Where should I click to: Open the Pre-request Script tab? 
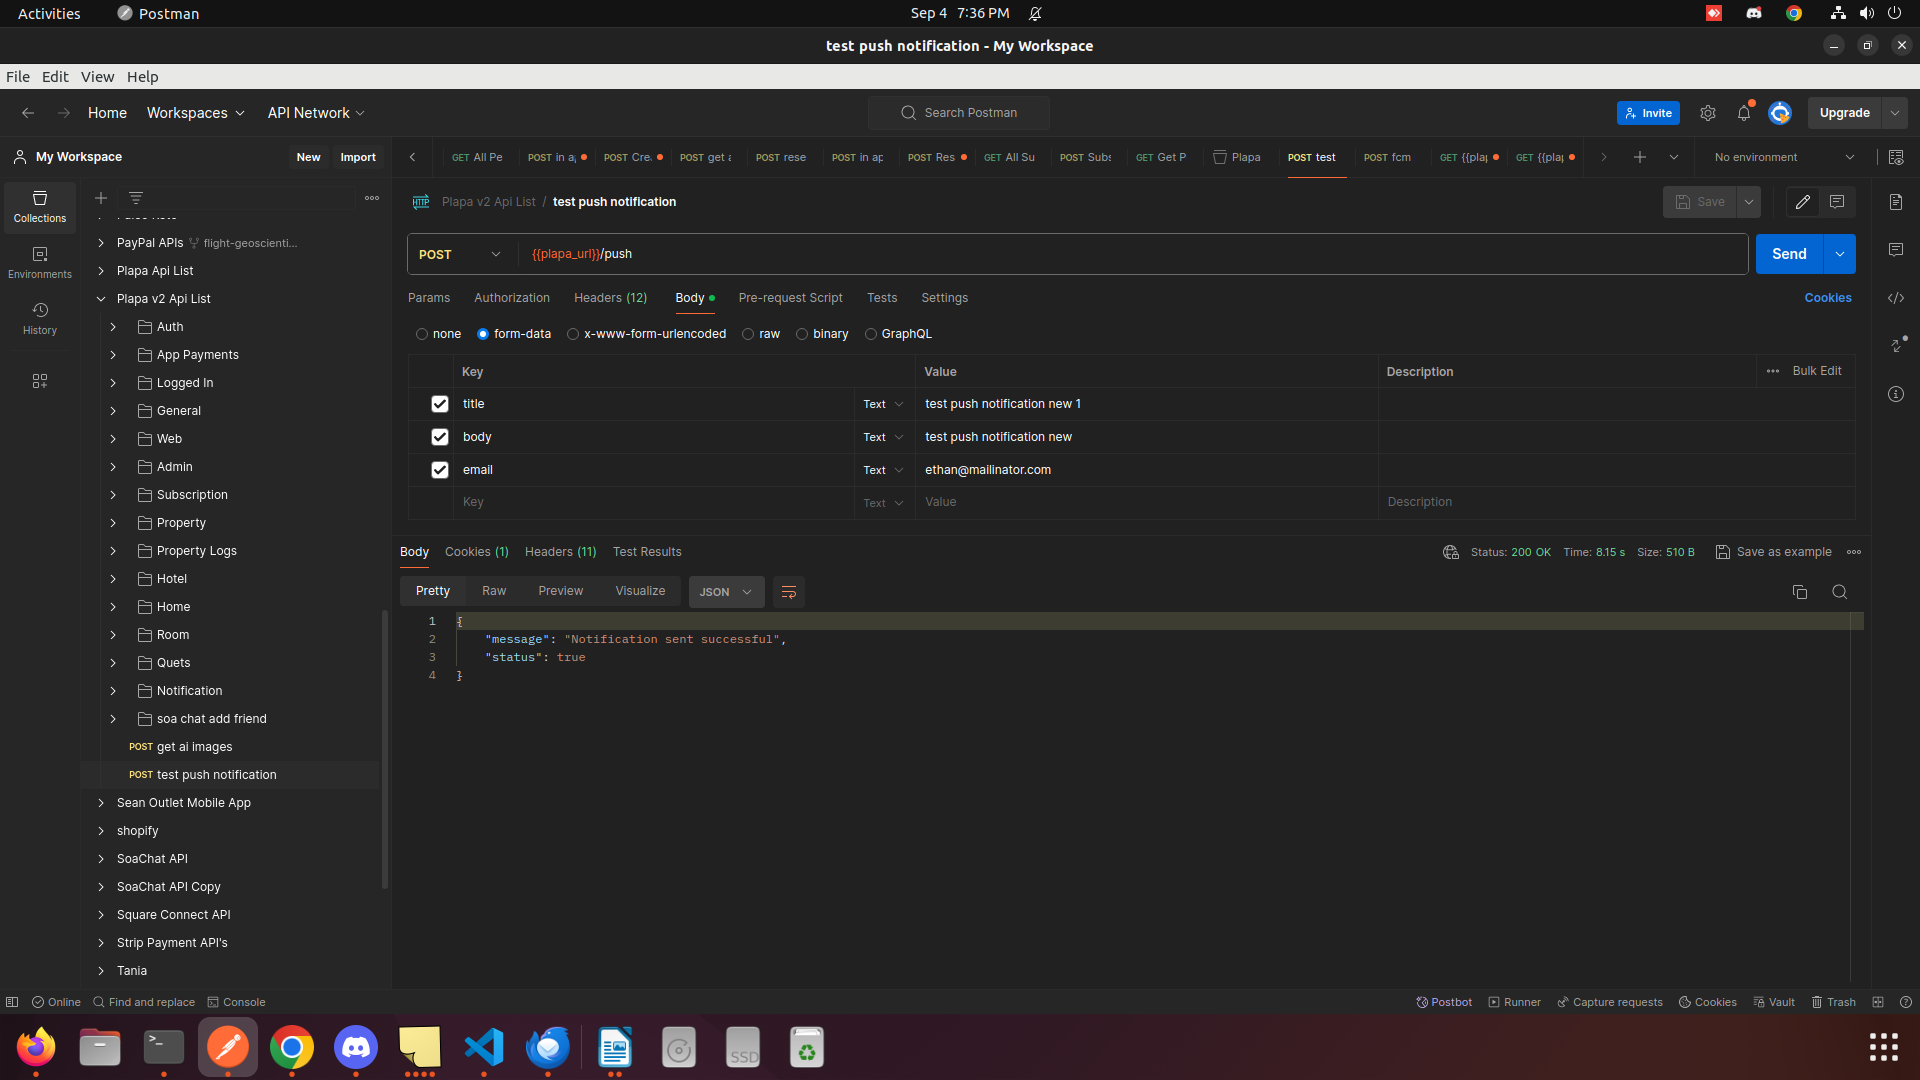click(x=791, y=298)
